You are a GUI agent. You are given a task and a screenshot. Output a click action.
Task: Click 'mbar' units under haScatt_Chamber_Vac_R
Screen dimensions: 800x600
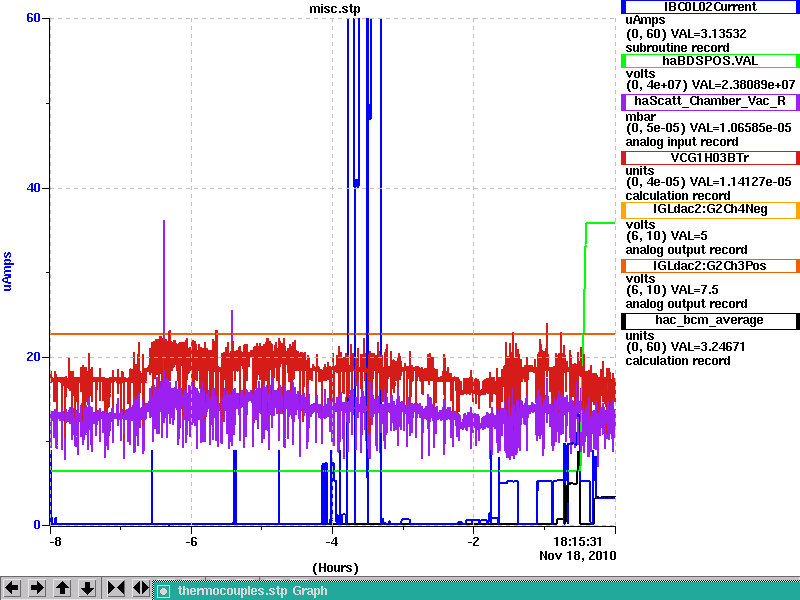point(640,117)
